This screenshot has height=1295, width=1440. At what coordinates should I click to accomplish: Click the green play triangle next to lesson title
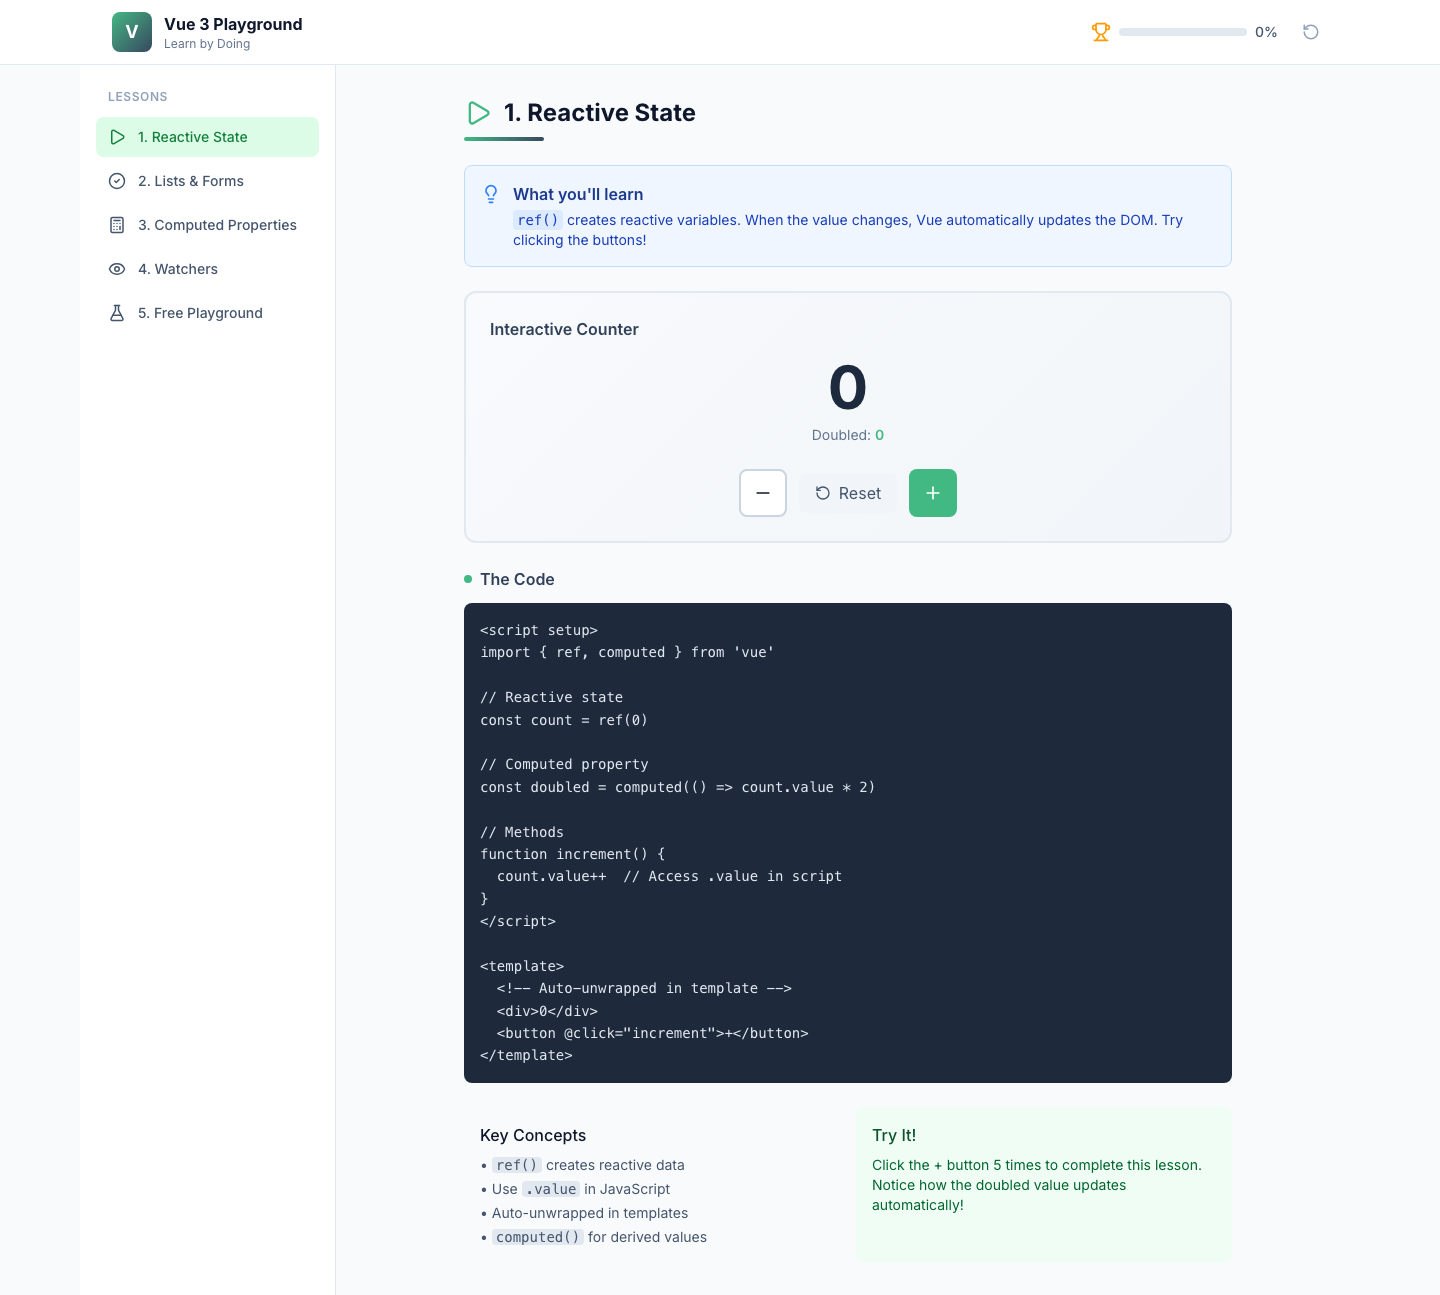tap(478, 113)
